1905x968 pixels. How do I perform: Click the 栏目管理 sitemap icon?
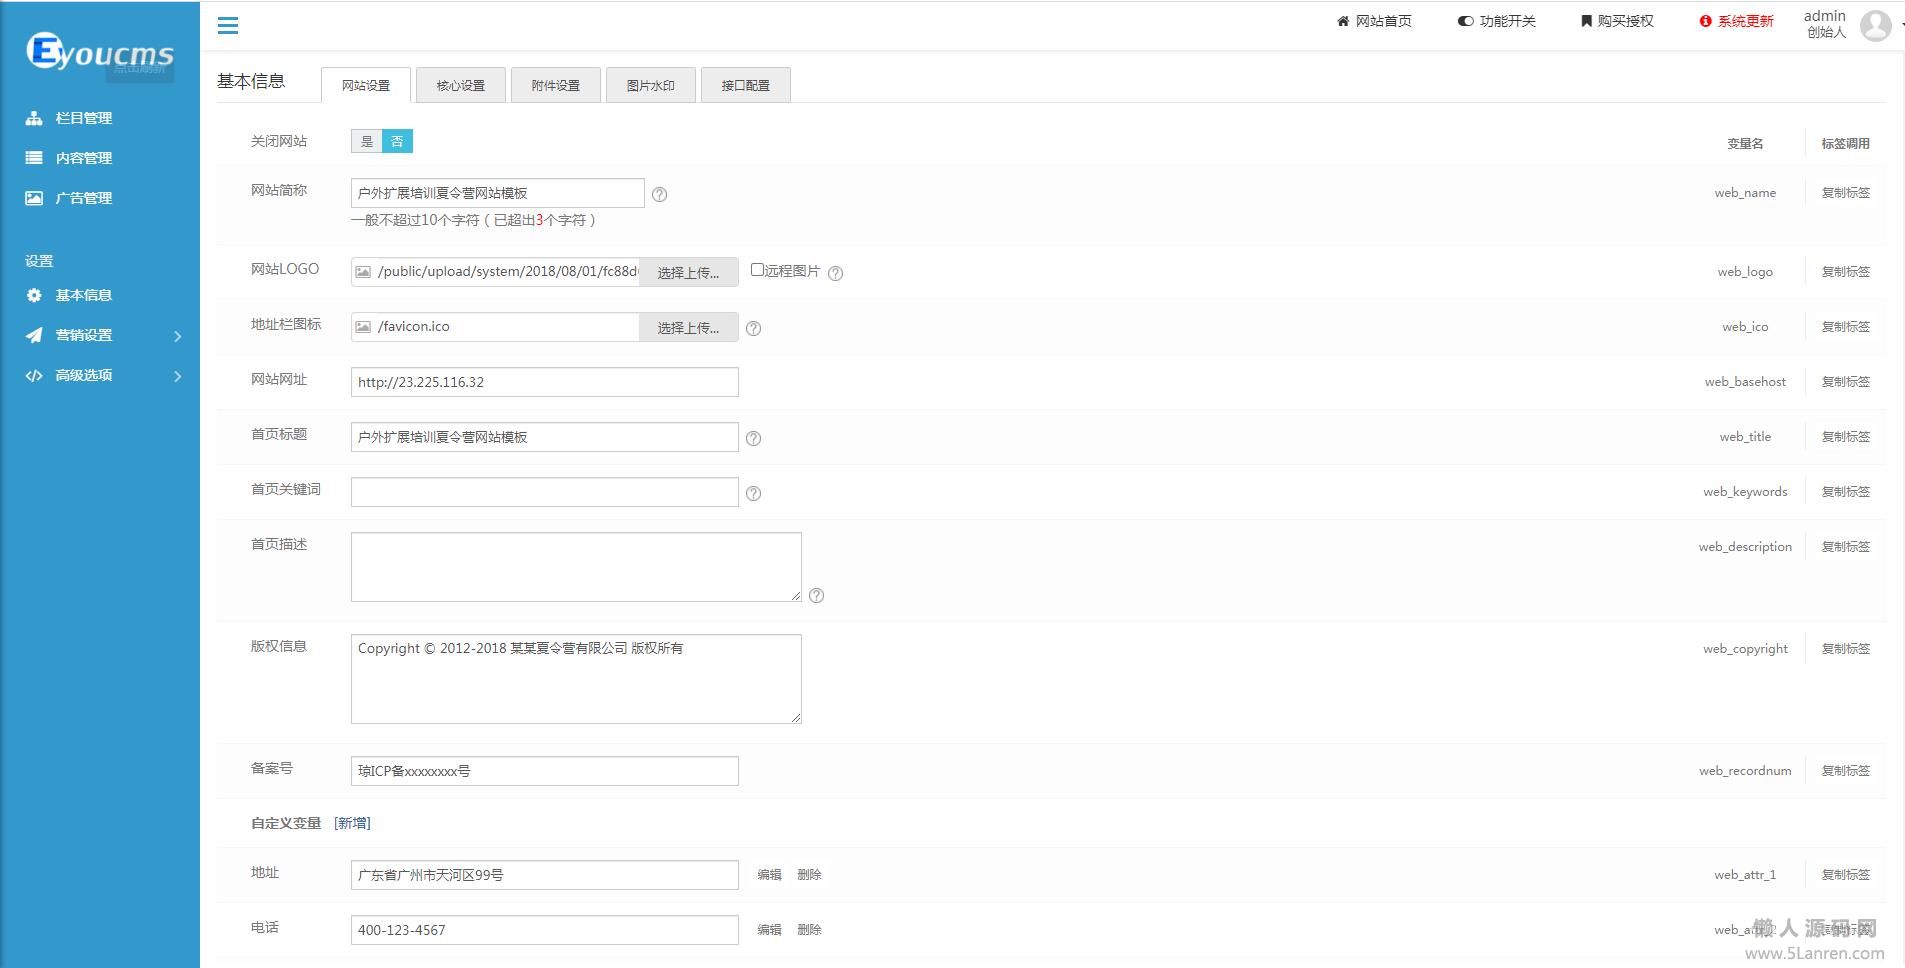pos(34,118)
